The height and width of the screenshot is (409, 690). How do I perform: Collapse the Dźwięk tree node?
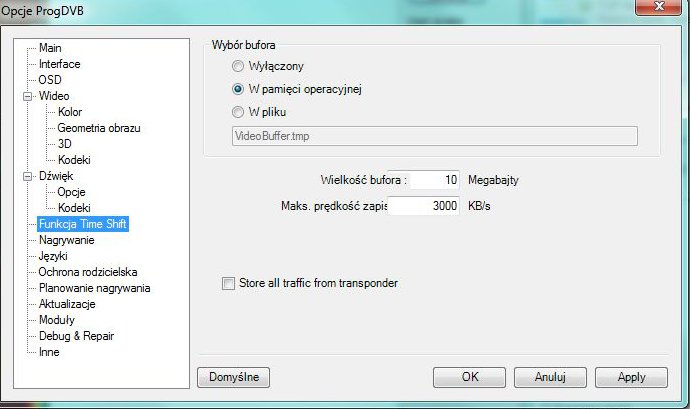[27, 177]
